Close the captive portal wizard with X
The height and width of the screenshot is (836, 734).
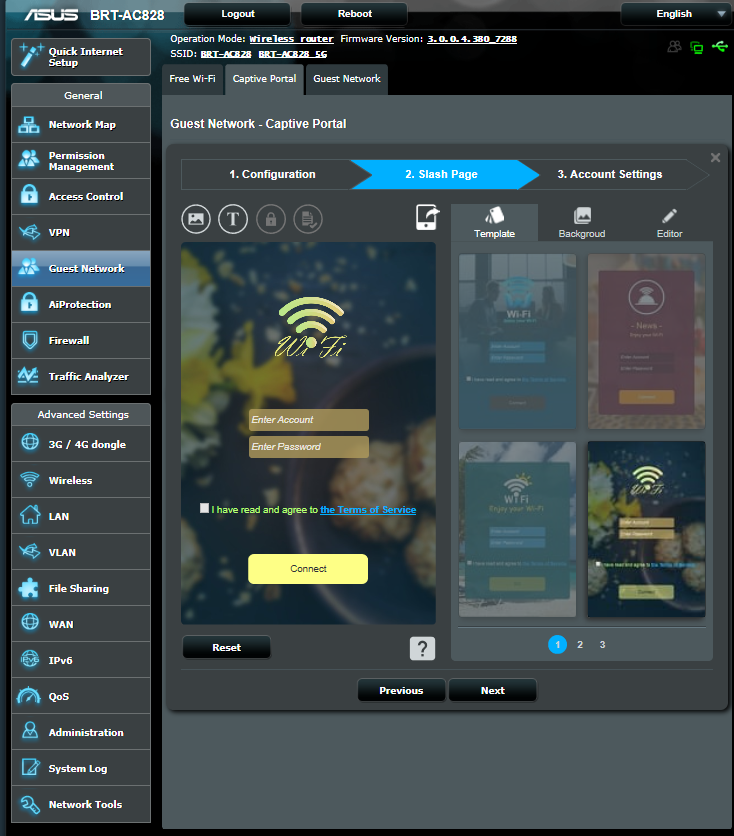pos(715,158)
